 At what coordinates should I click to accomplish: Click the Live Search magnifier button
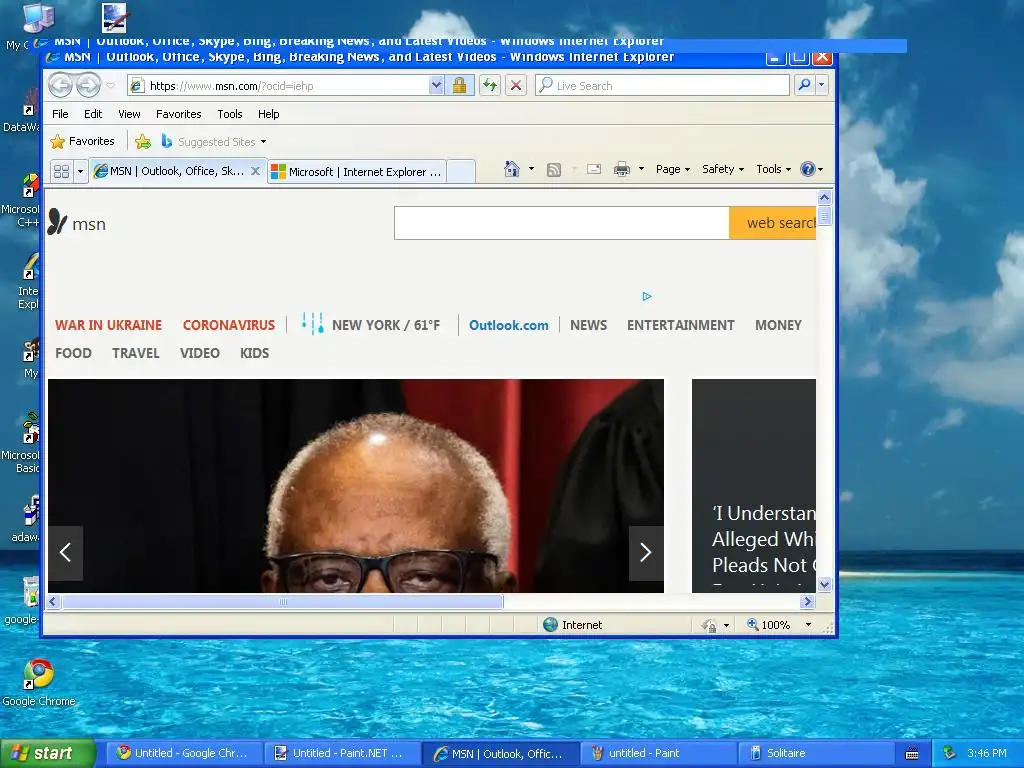tap(805, 85)
